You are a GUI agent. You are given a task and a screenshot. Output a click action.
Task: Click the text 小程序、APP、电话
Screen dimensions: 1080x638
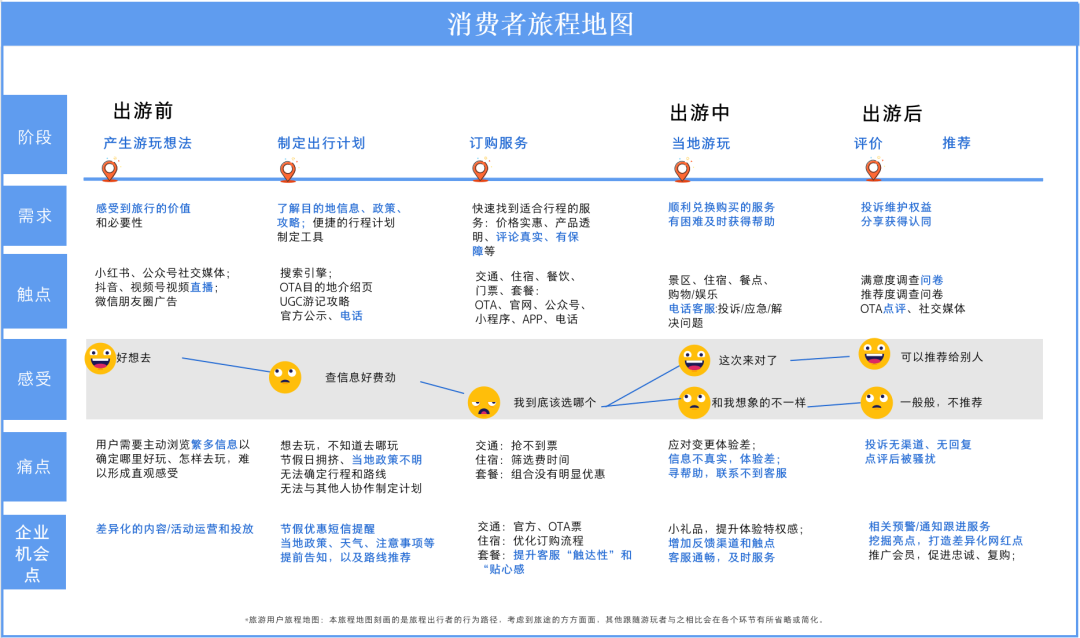coord(526,319)
